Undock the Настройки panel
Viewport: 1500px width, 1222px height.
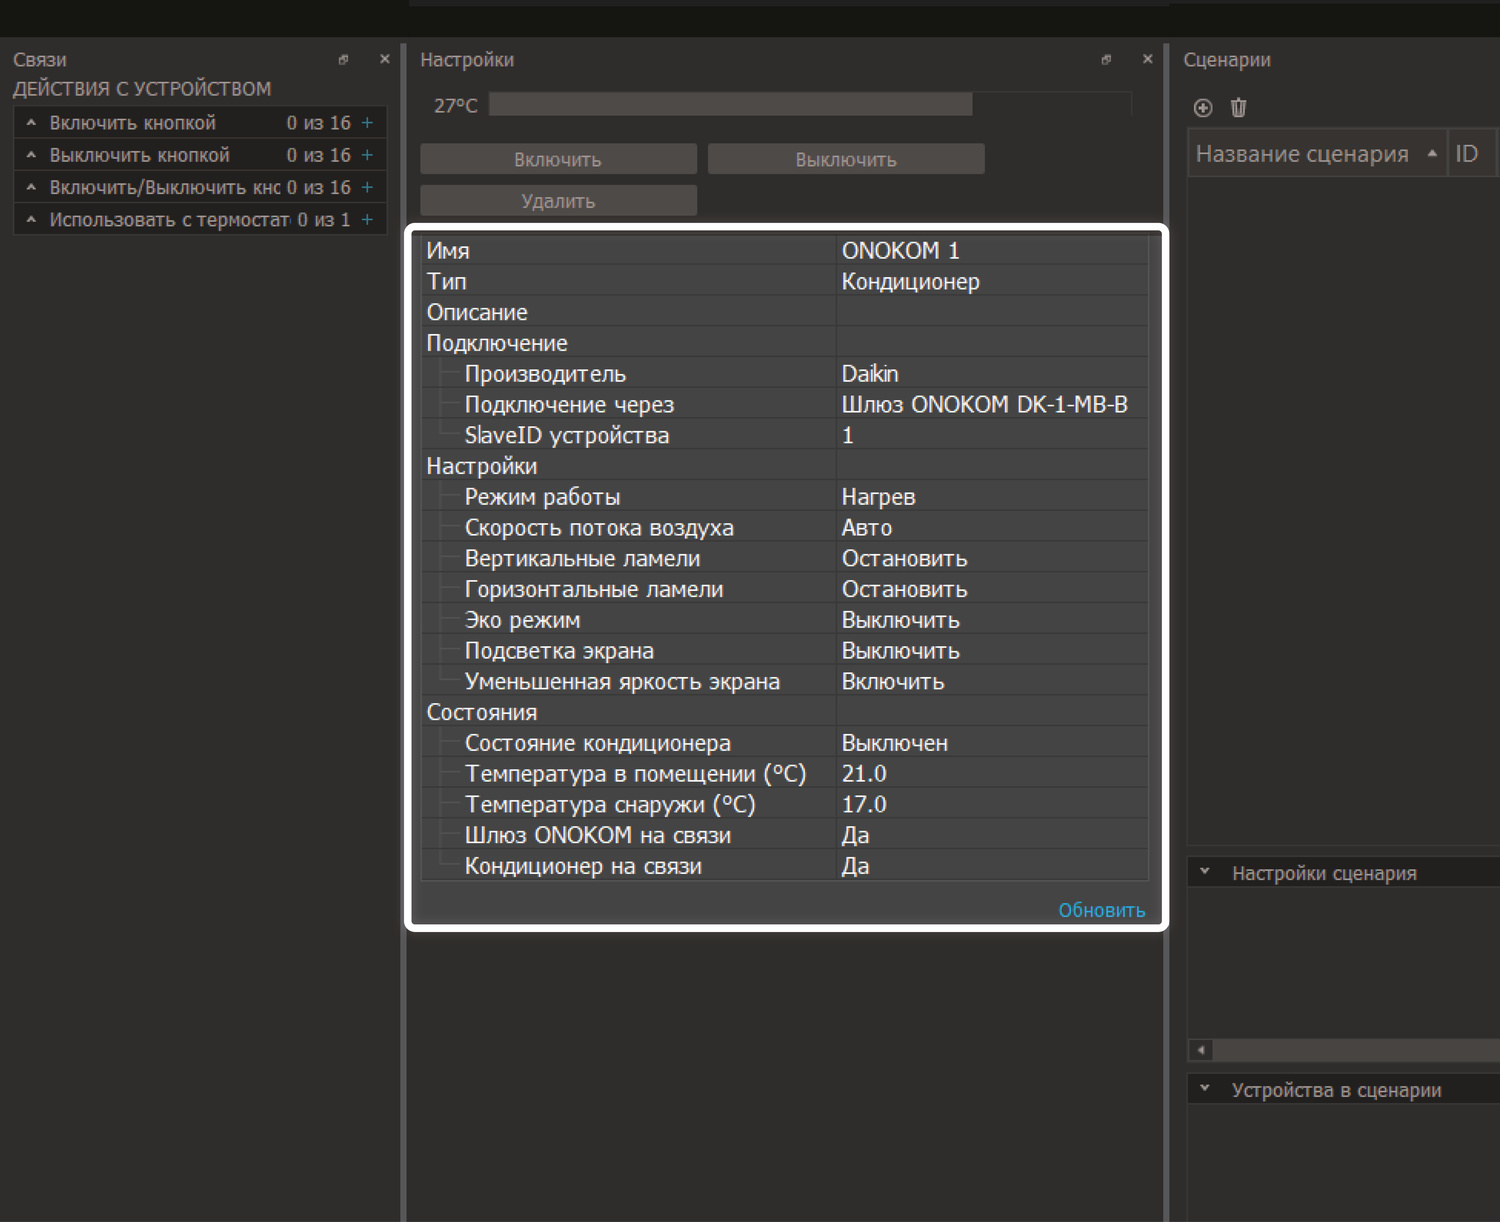pyautogui.click(x=1106, y=60)
